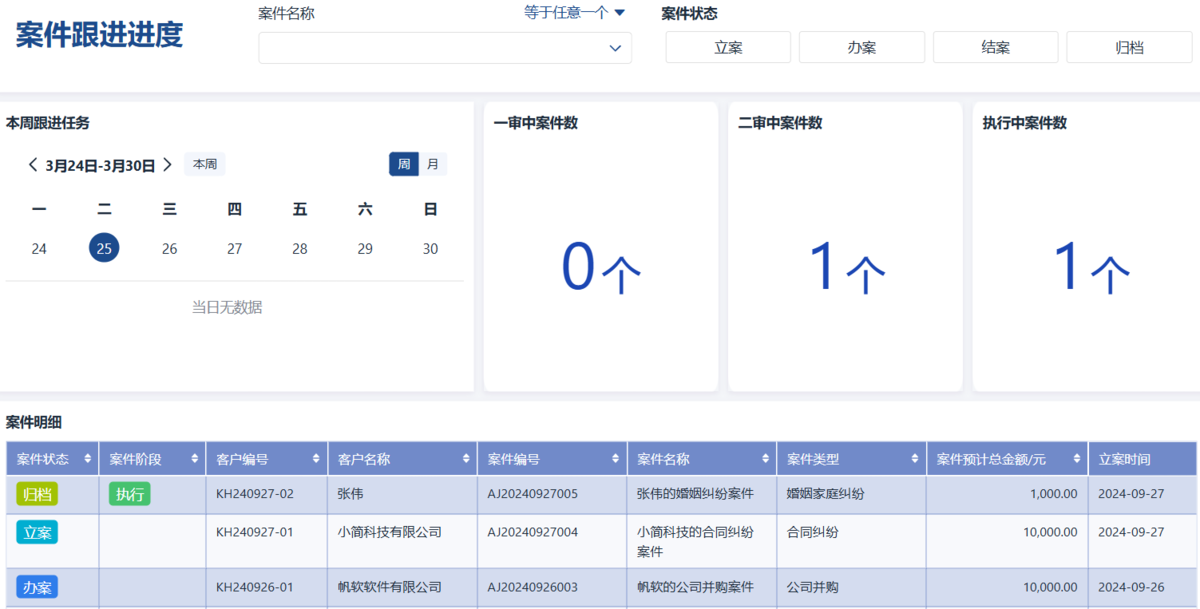Select the 归档 status filter button
1200x609 pixels.
(x=1129, y=47)
